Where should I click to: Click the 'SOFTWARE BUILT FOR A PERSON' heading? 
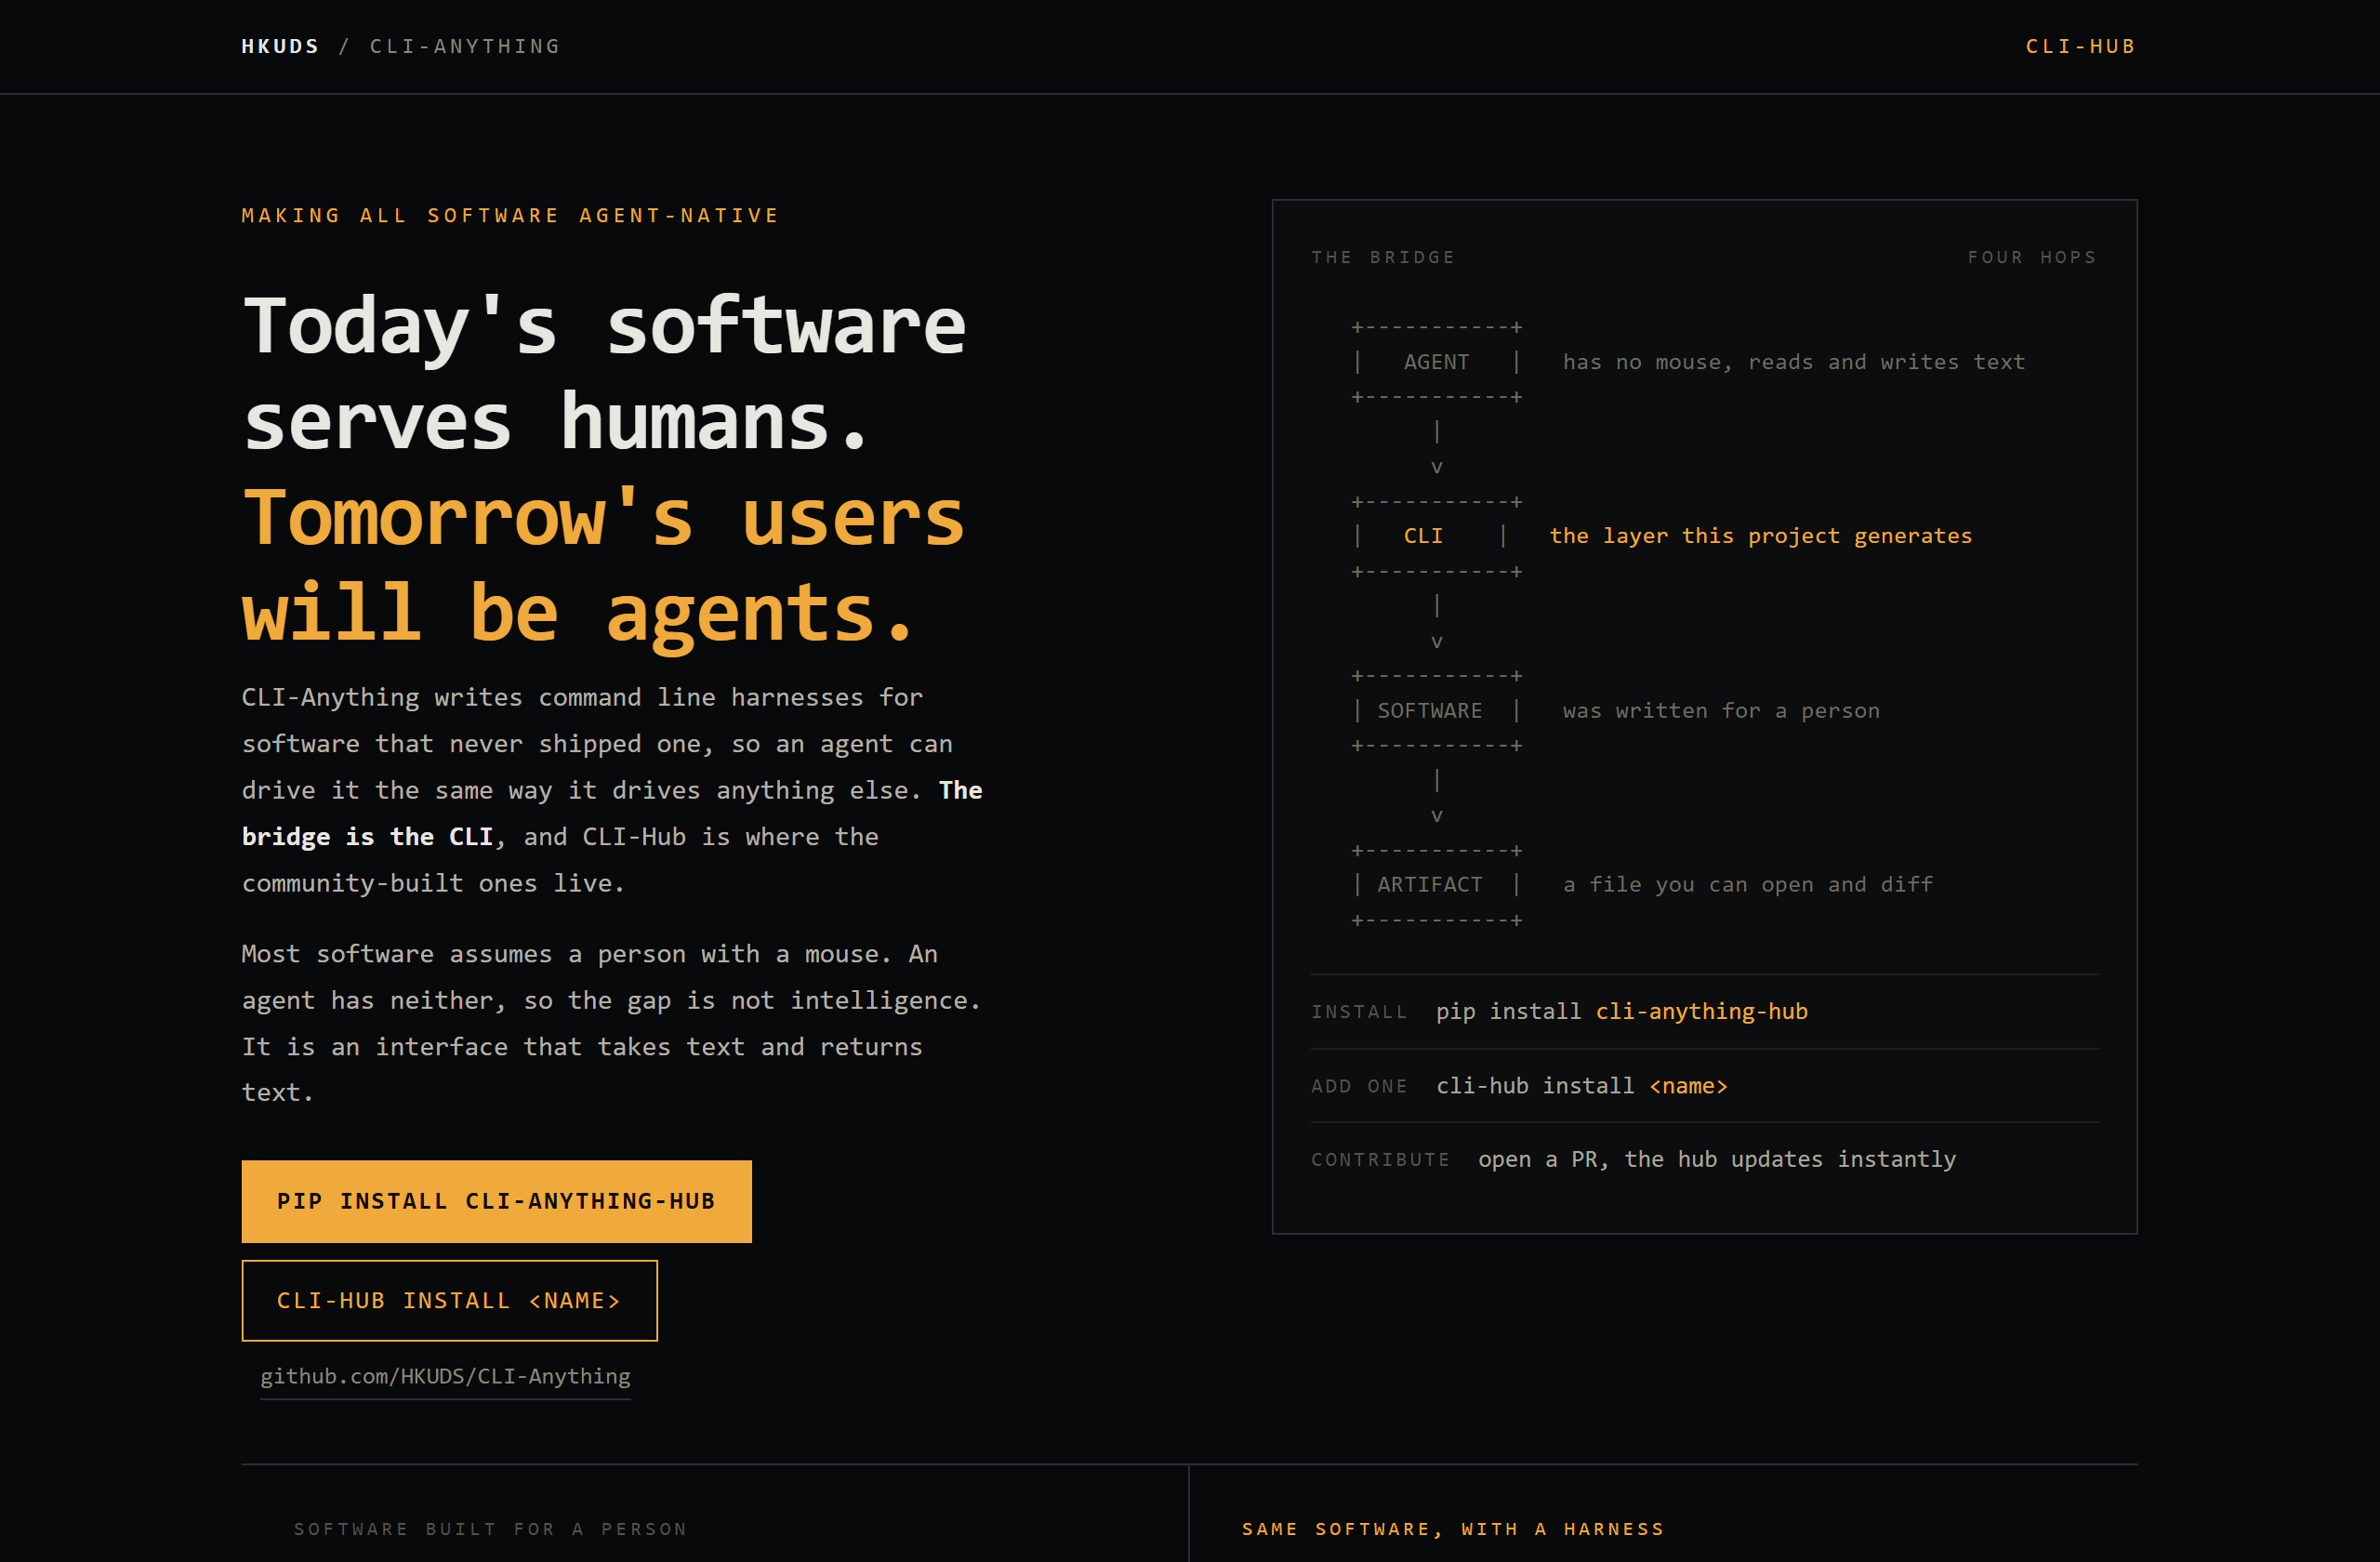pyautogui.click(x=490, y=1529)
